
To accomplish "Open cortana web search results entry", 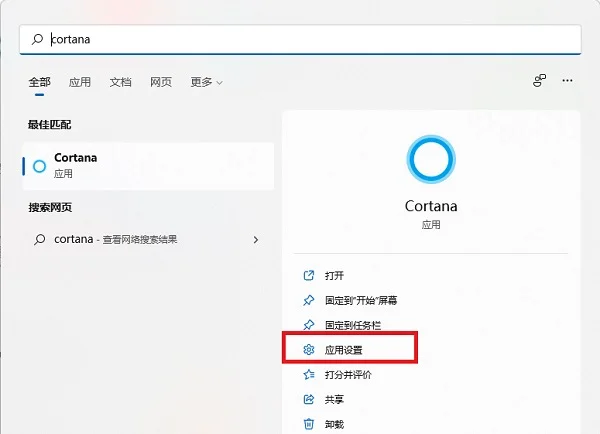I will (x=148, y=240).
